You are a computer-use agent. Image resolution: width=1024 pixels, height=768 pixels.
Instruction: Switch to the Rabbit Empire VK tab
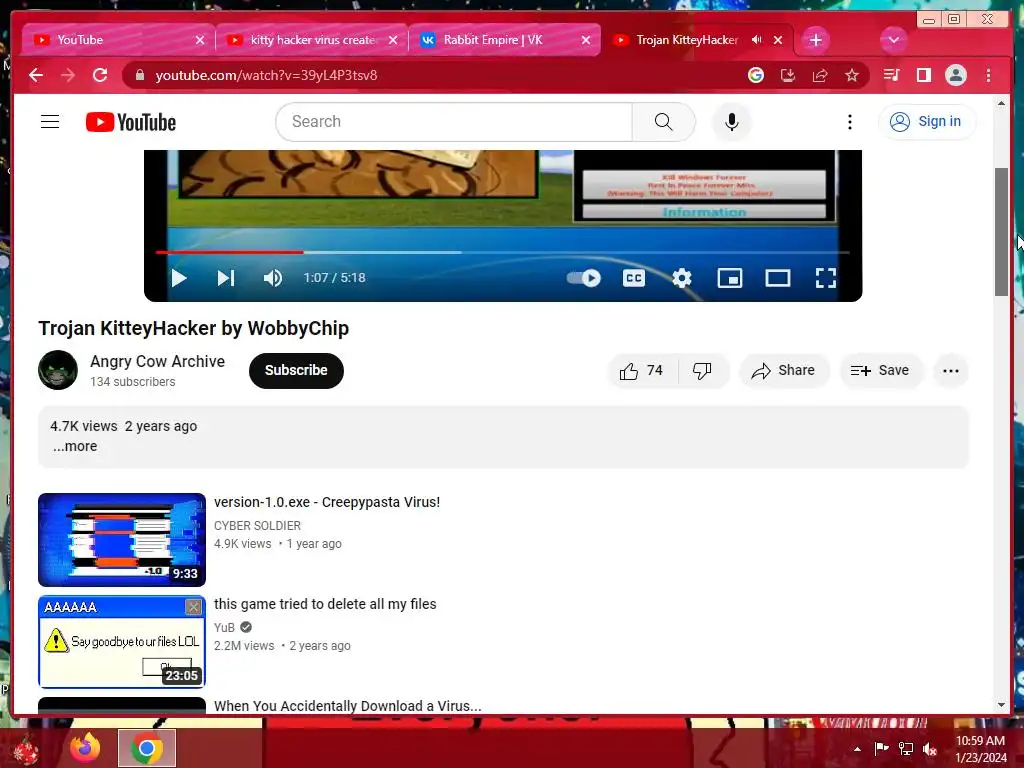(504, 40)
